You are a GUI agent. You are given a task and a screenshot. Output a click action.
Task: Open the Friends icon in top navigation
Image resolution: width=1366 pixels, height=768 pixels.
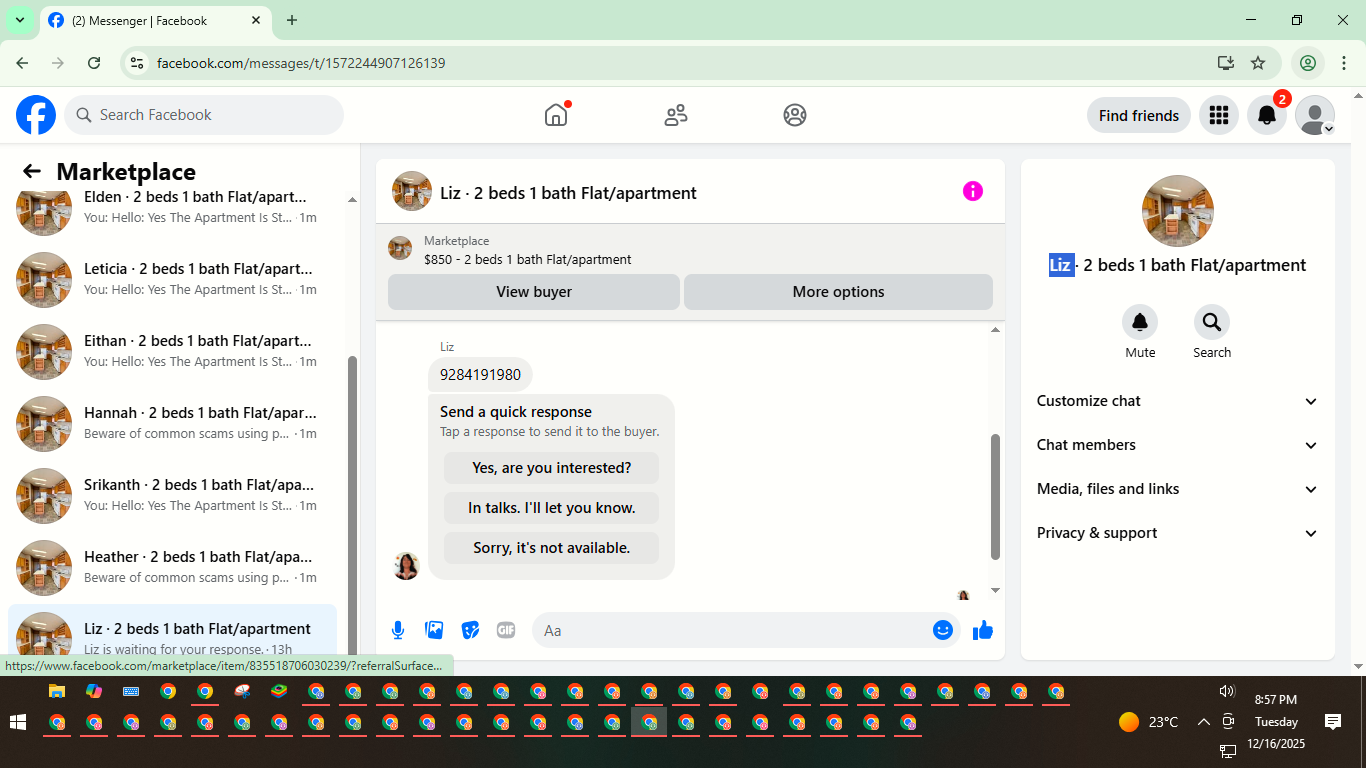point(676,115)
